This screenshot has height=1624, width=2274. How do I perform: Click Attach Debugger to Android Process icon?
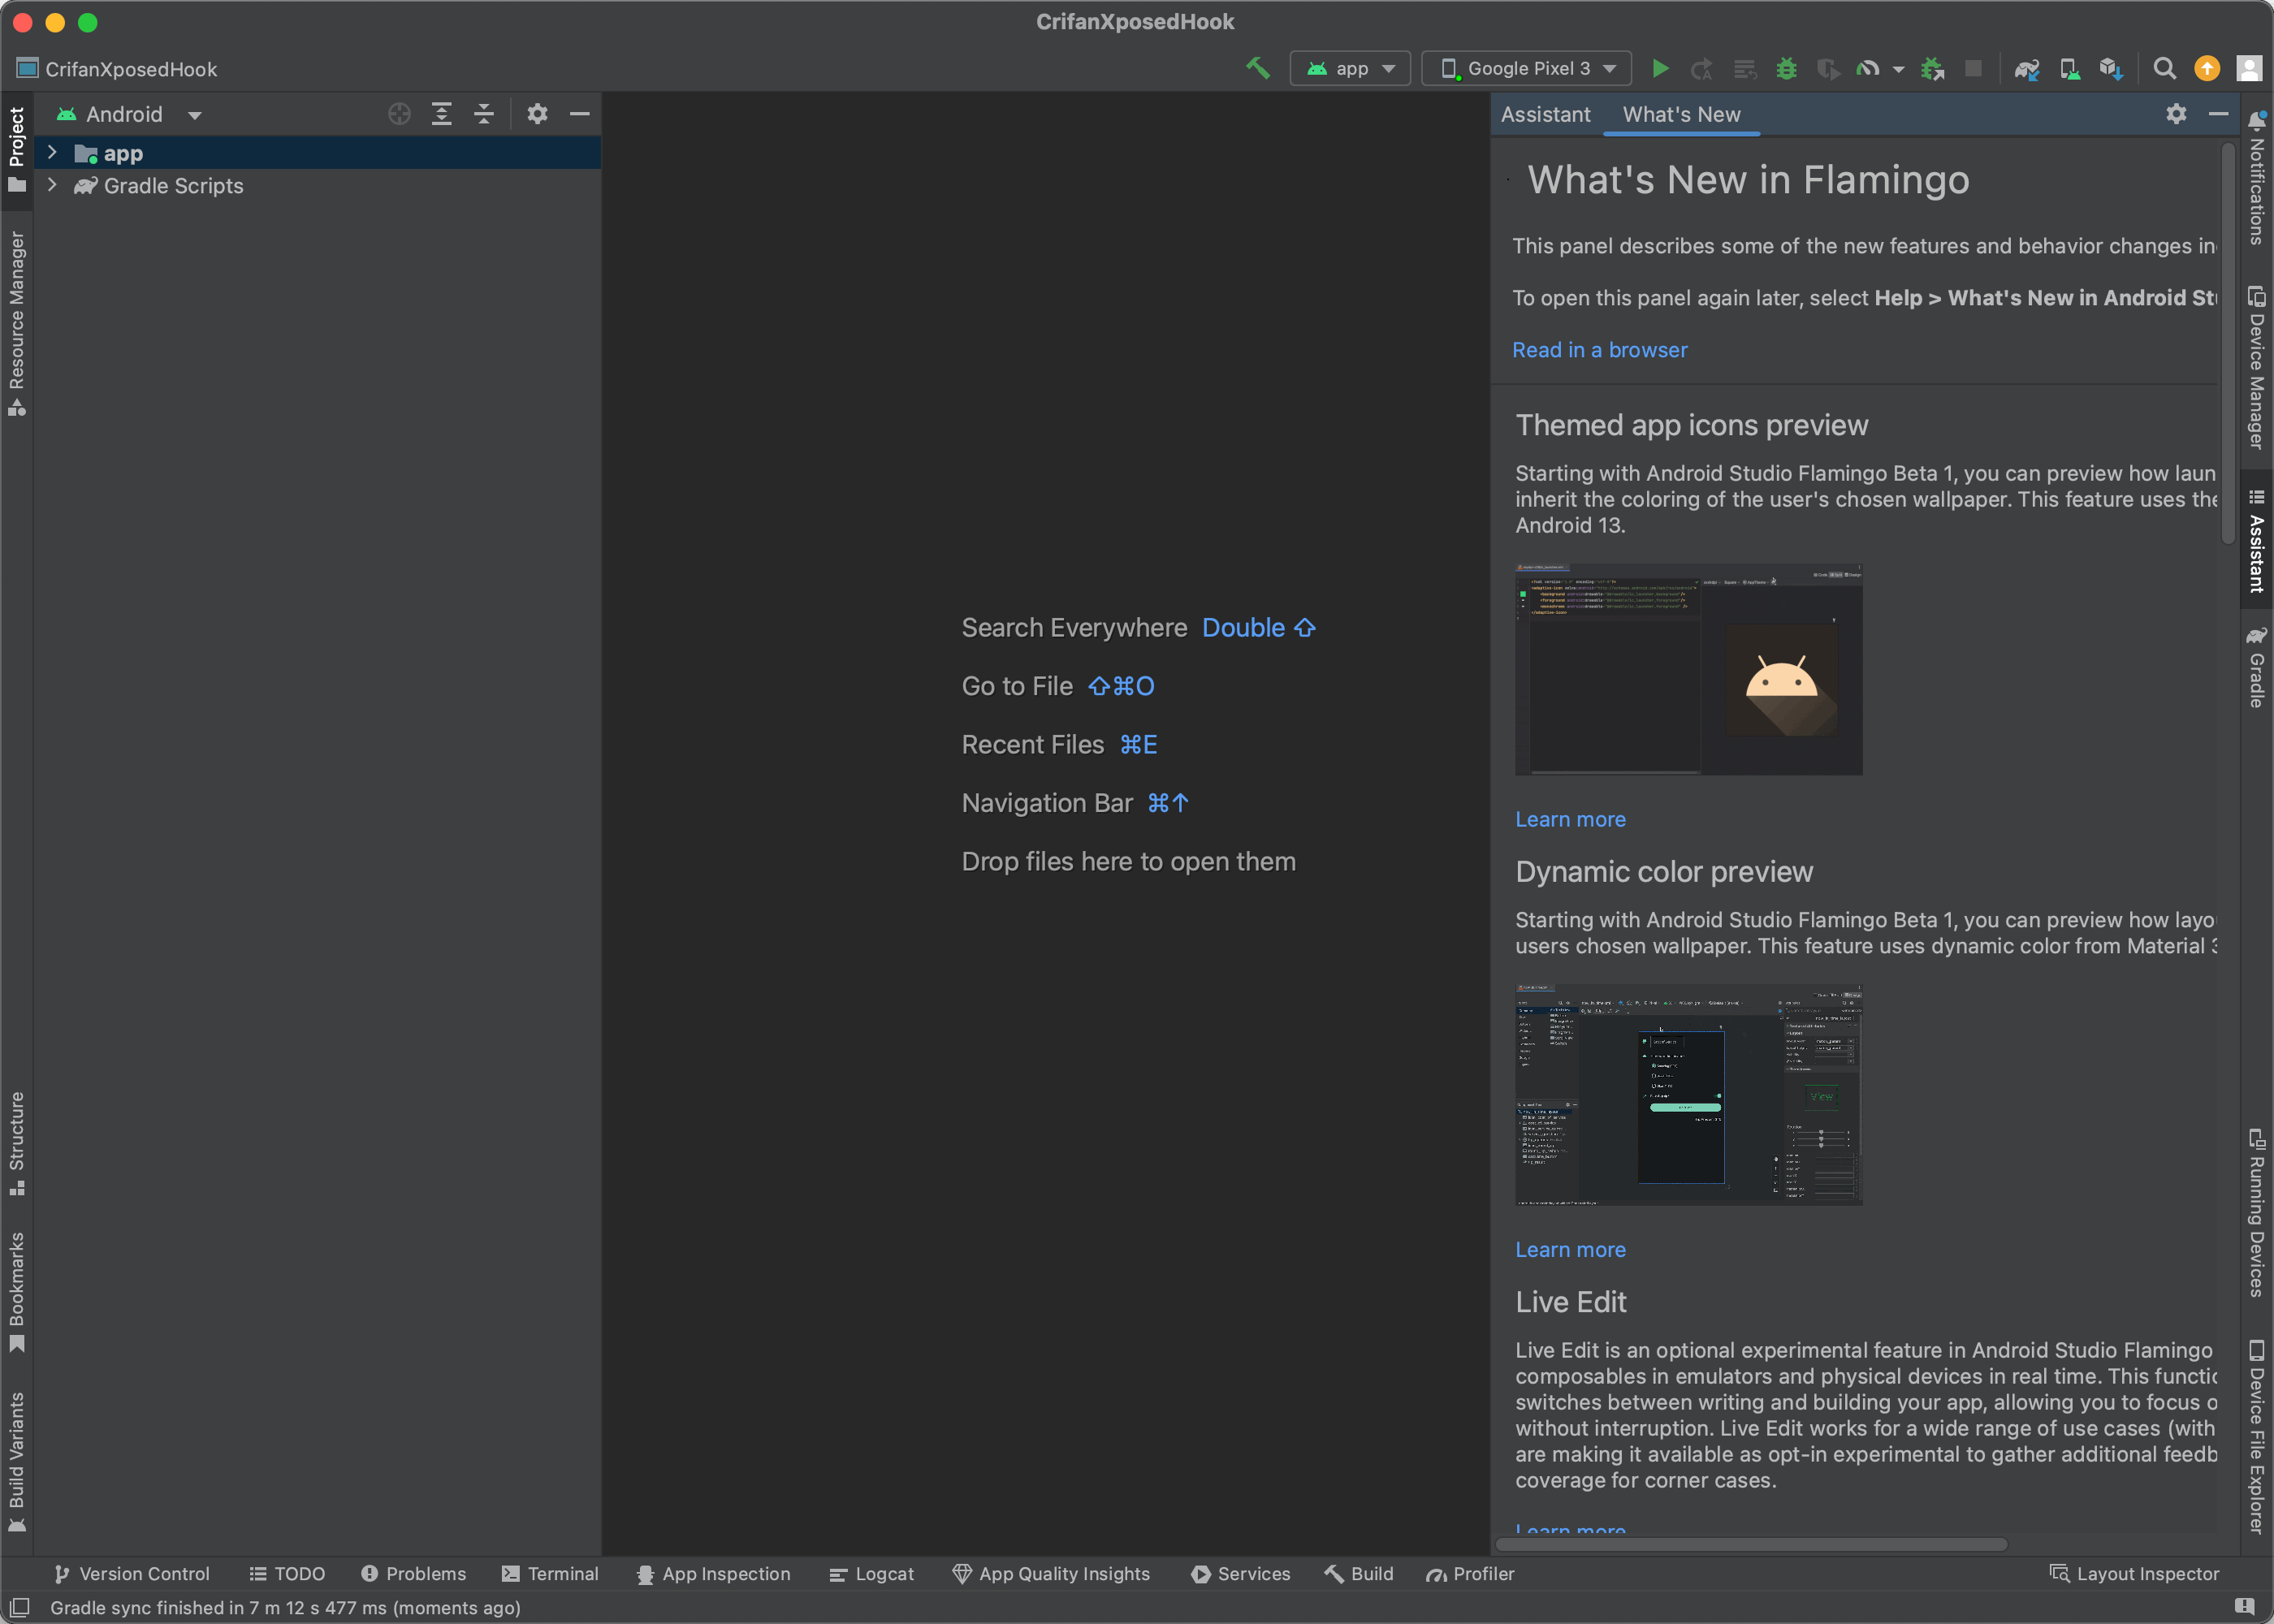pyautogui.click(x=1932, y=68)
